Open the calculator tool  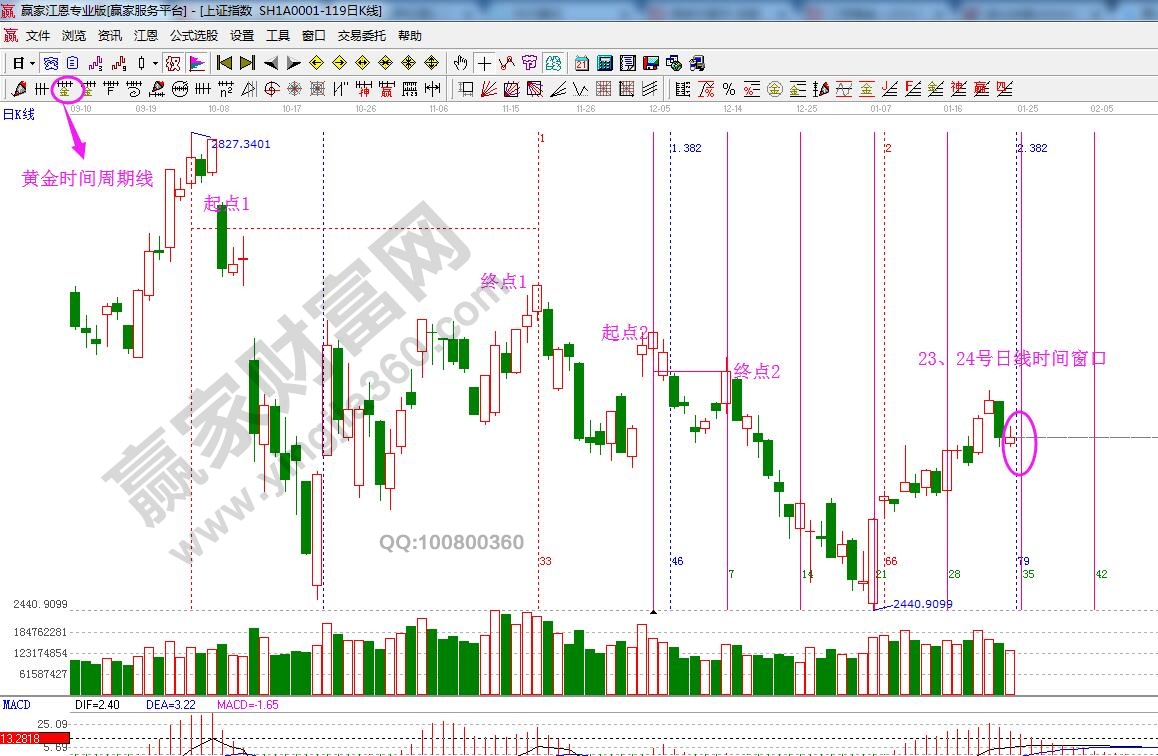[x=605, y=63]
